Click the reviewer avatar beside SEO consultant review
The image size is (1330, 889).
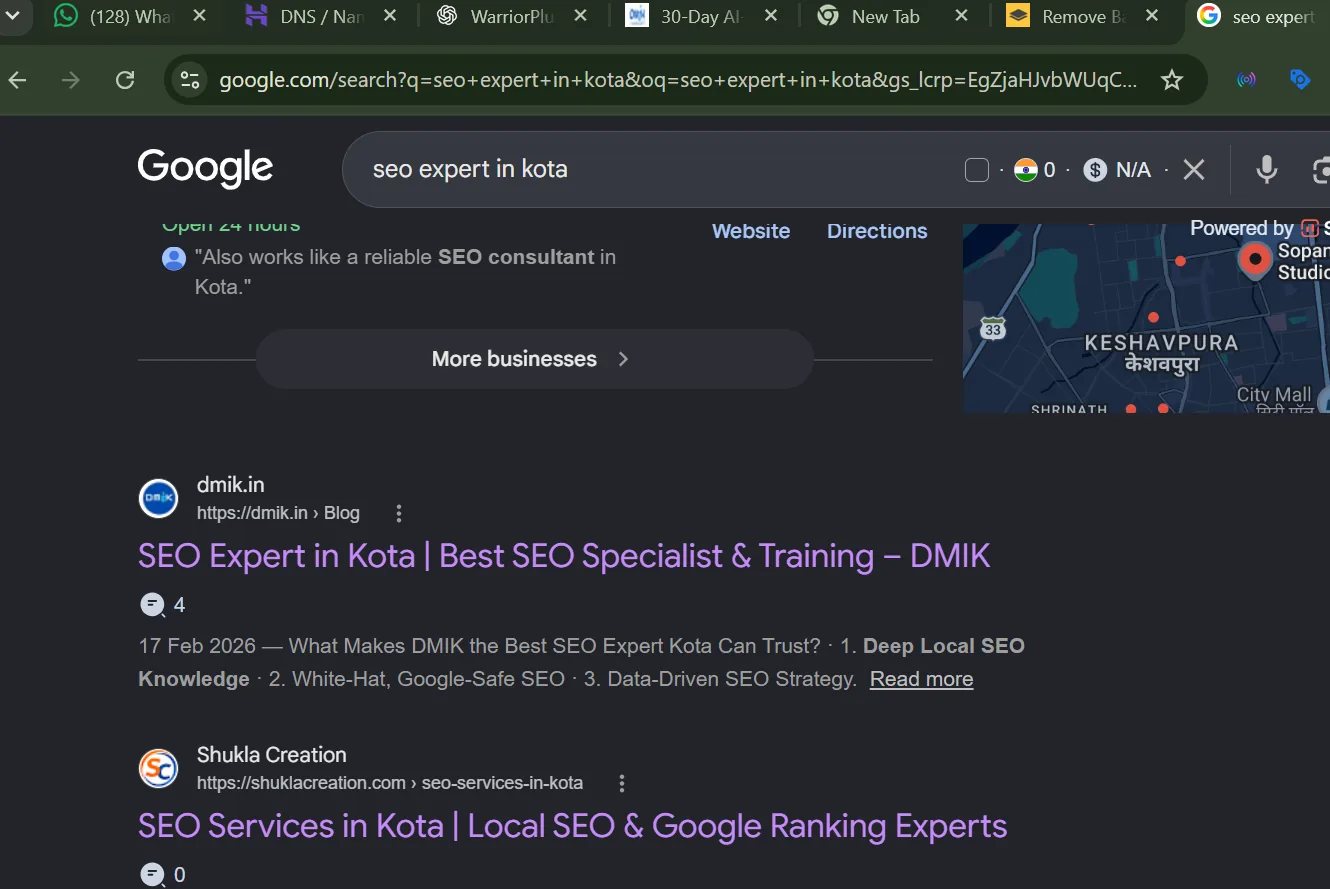point(174,258)
